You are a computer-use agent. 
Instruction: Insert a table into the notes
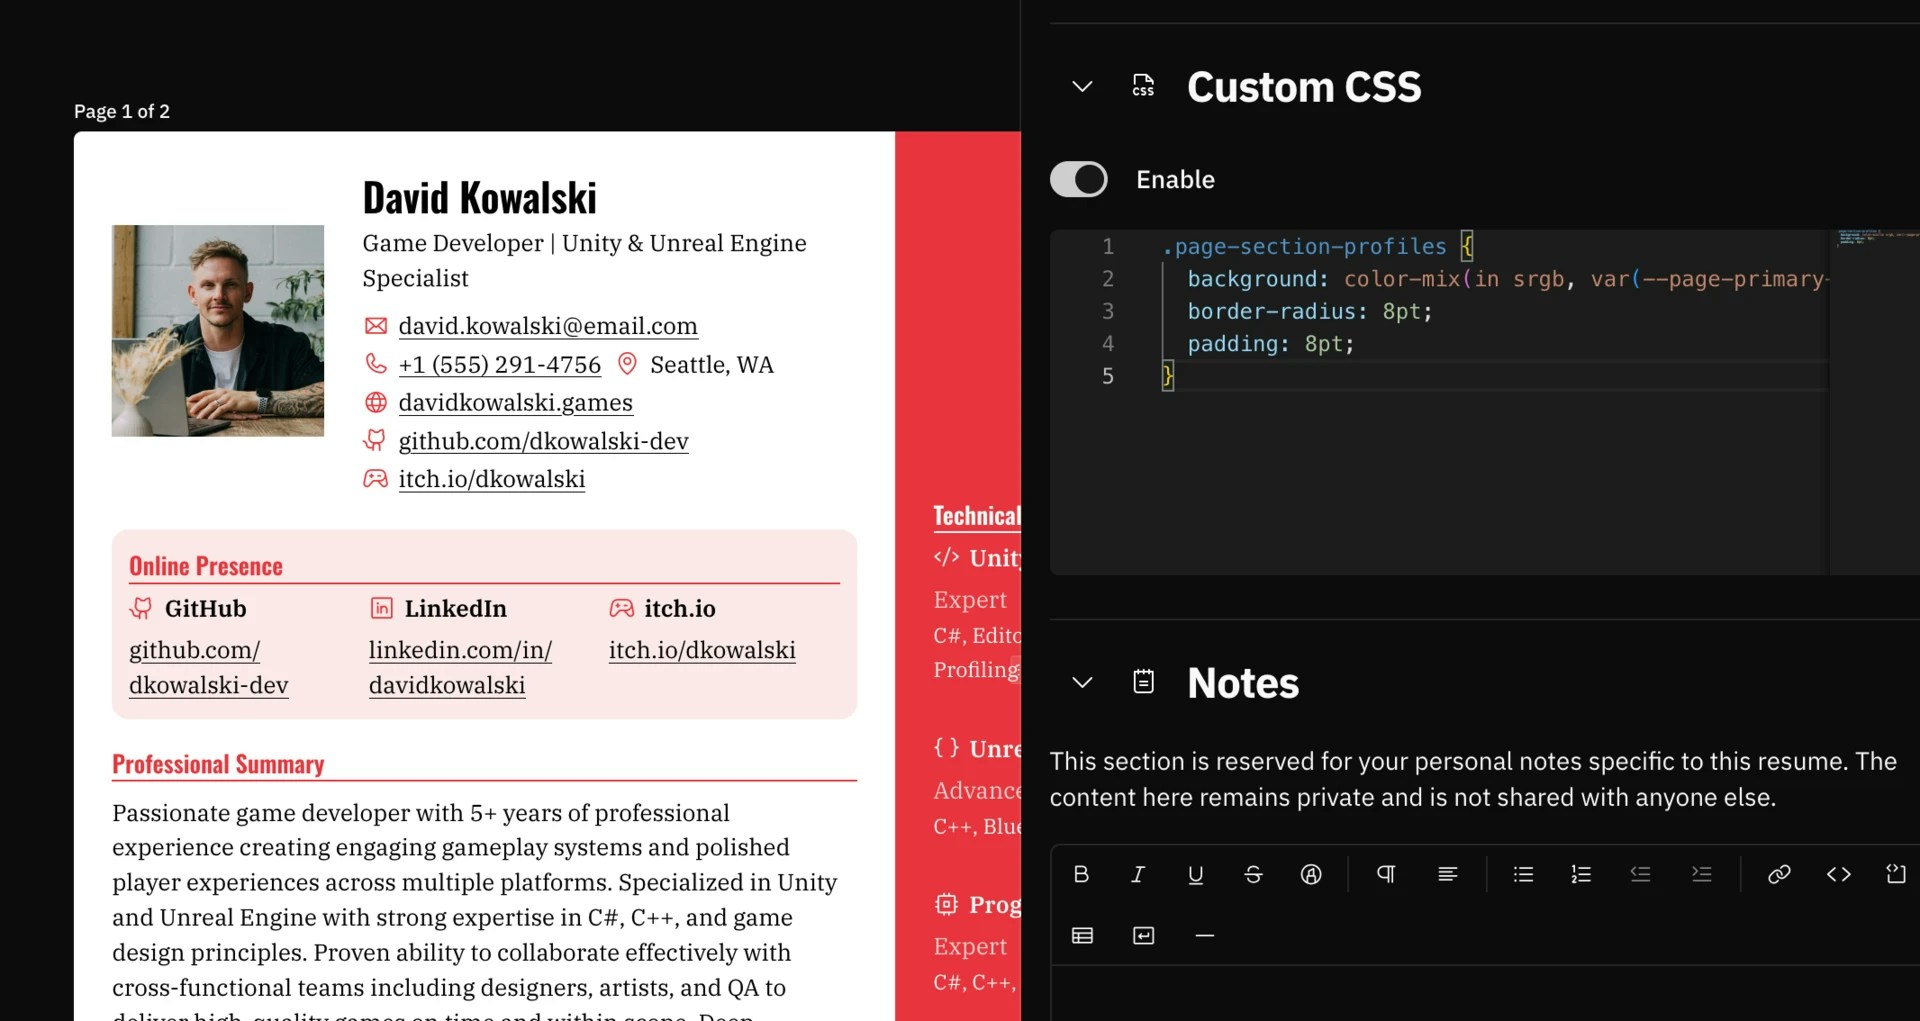pos(1083,936)
